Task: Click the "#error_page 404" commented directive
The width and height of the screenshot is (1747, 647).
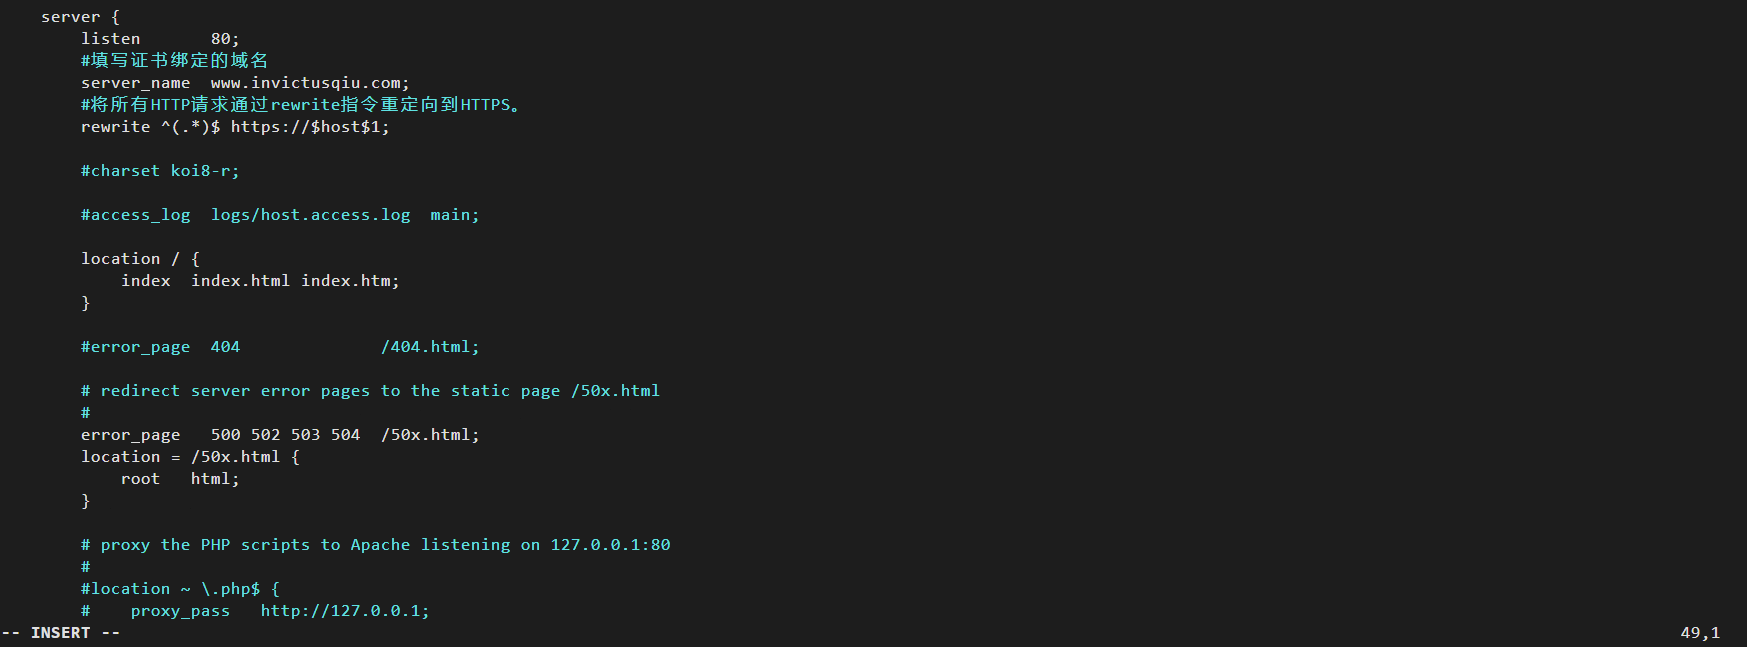Action: pyautogui.click(x=160, y=347)
